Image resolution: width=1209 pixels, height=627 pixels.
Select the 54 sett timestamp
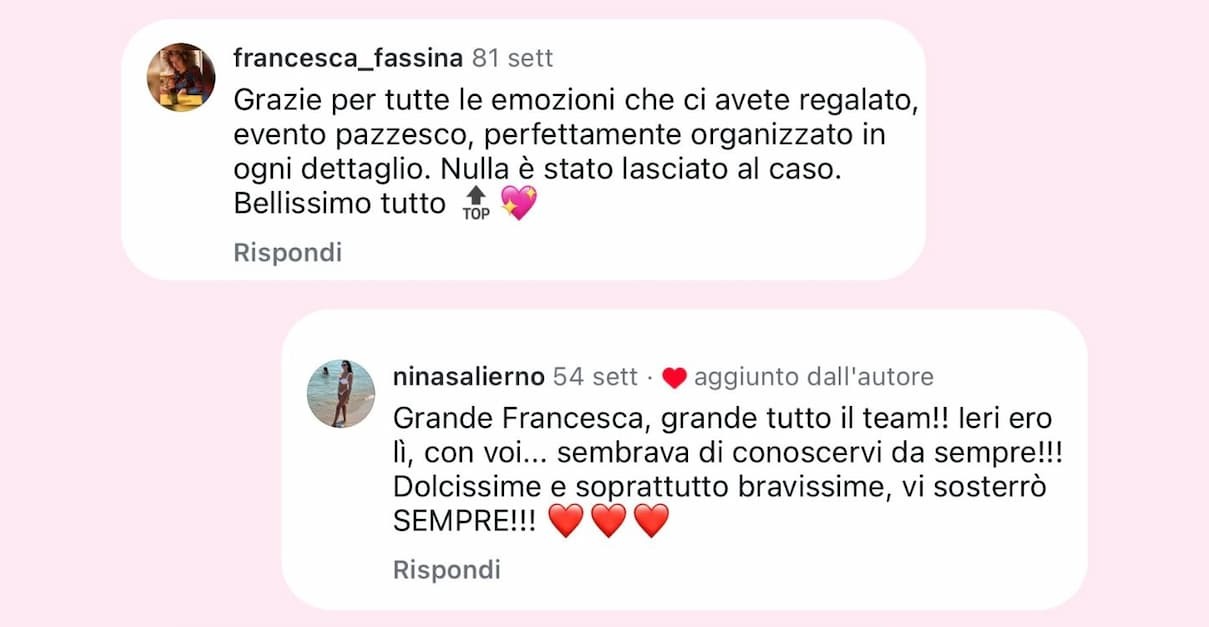point(595,377)
